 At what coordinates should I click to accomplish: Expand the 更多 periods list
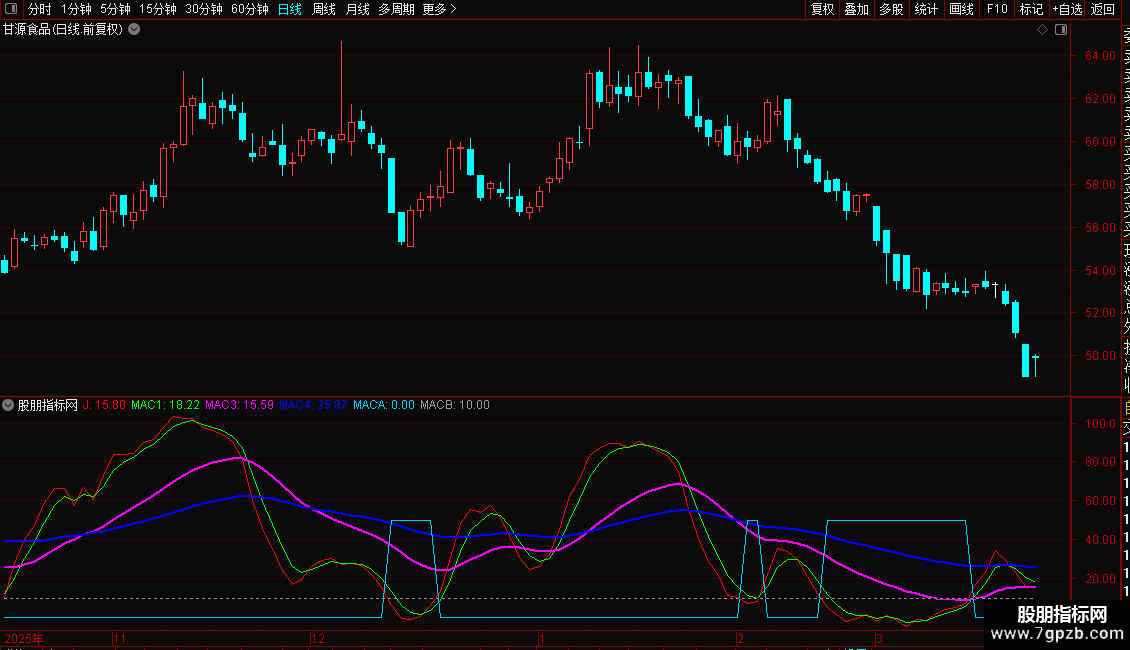(x=440, y=9)
